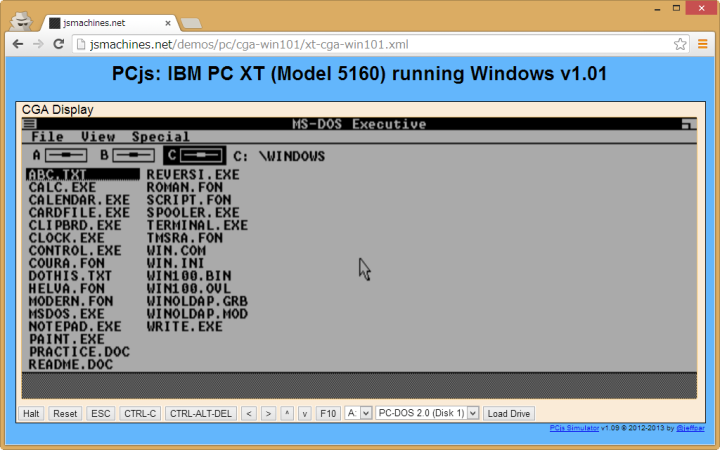Select file NOTEPAD.EXE

75,326
